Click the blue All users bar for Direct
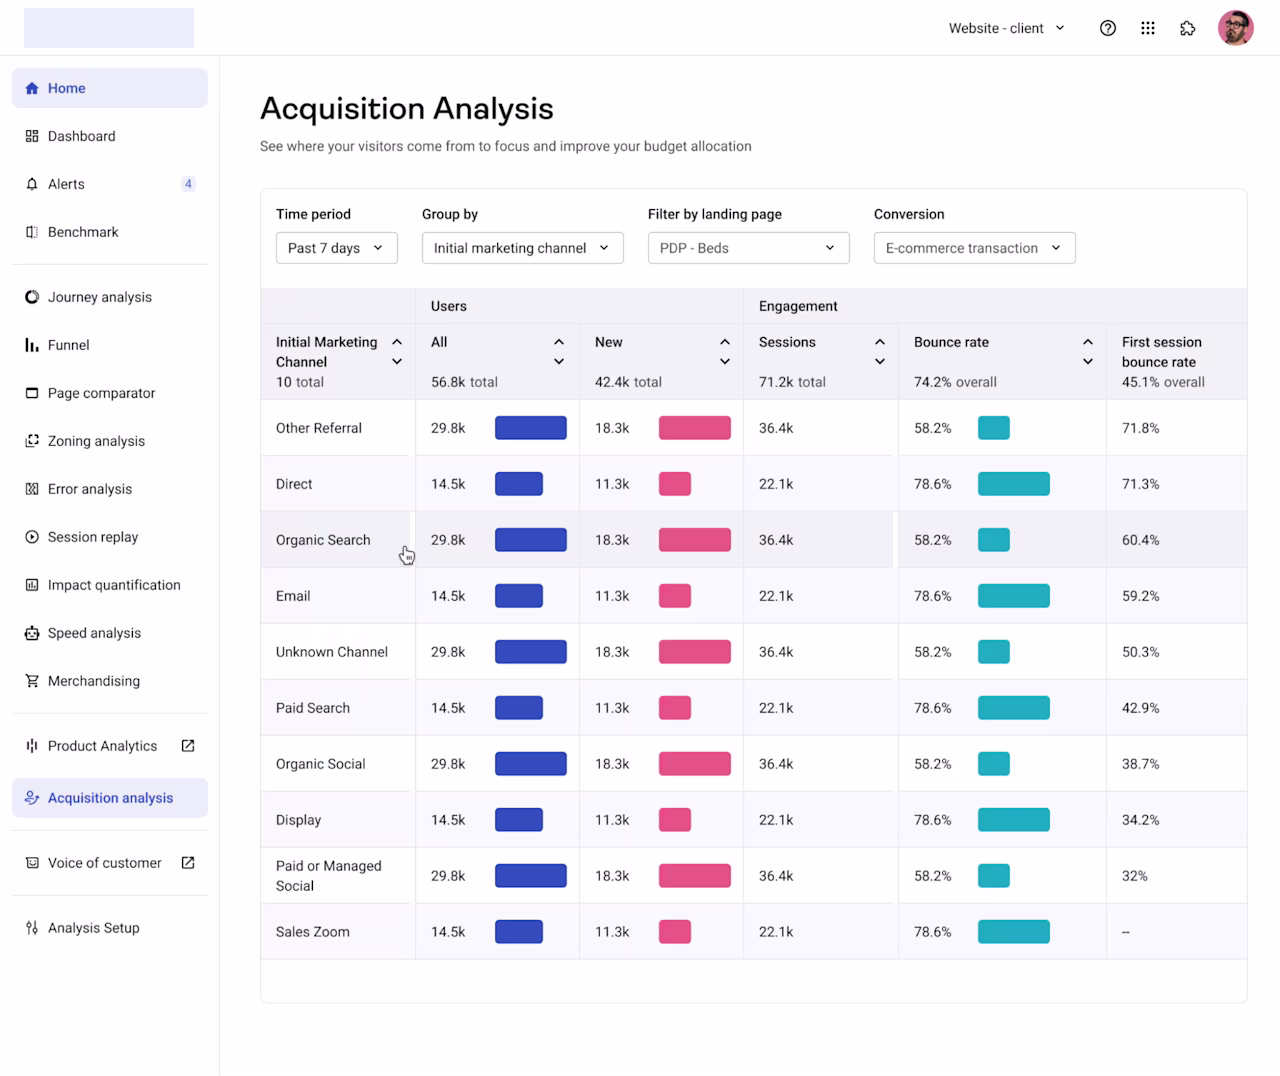Image resolution: width=1280 pixels, height=1076 pixels. click(x=519, y=484)
